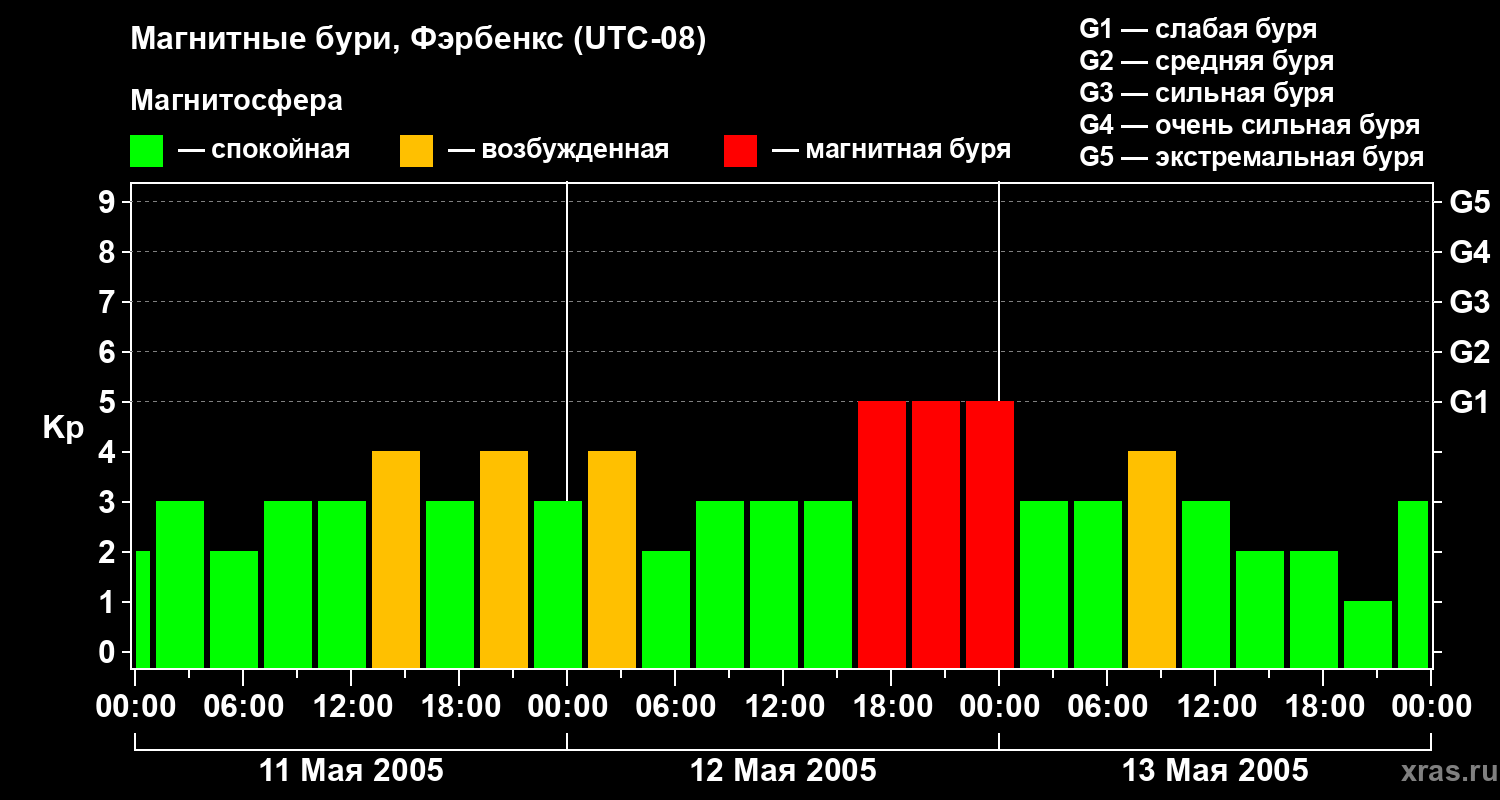Click the '12 Мая 2005' date label
1500x800 pixels.
783,770
